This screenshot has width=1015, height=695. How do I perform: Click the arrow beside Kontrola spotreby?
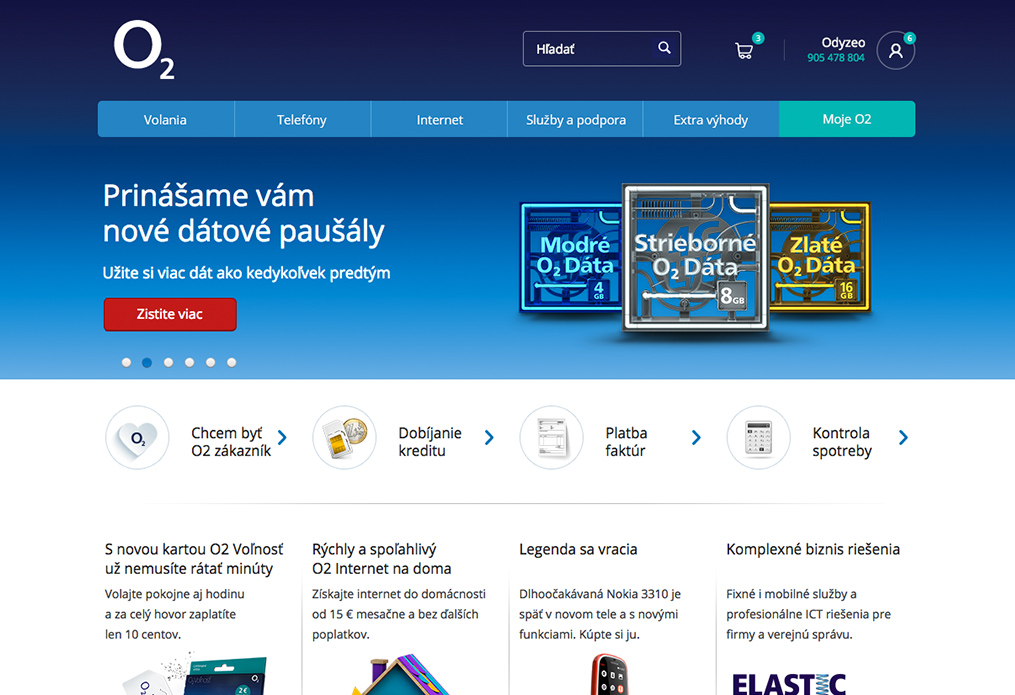point(904,437)
